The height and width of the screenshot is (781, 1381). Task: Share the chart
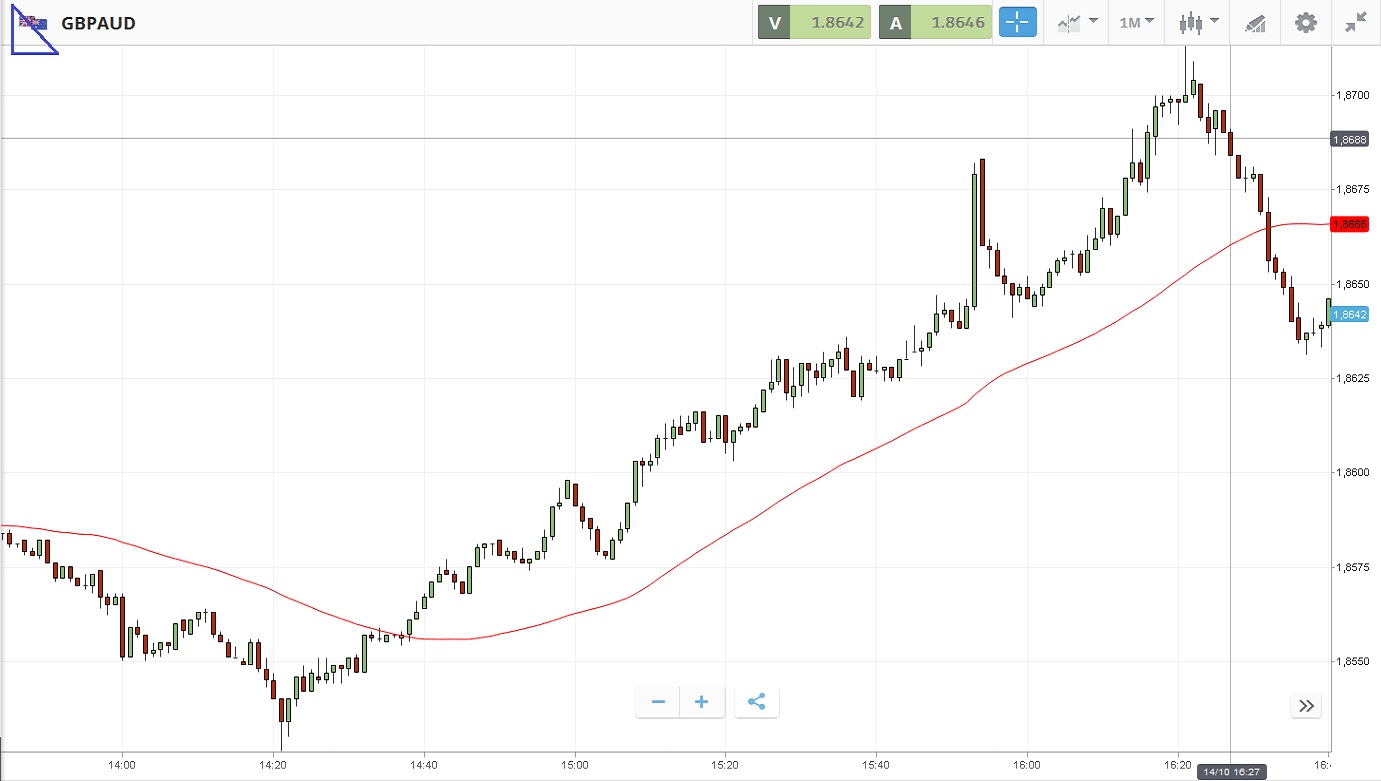(x=757, y=702)
